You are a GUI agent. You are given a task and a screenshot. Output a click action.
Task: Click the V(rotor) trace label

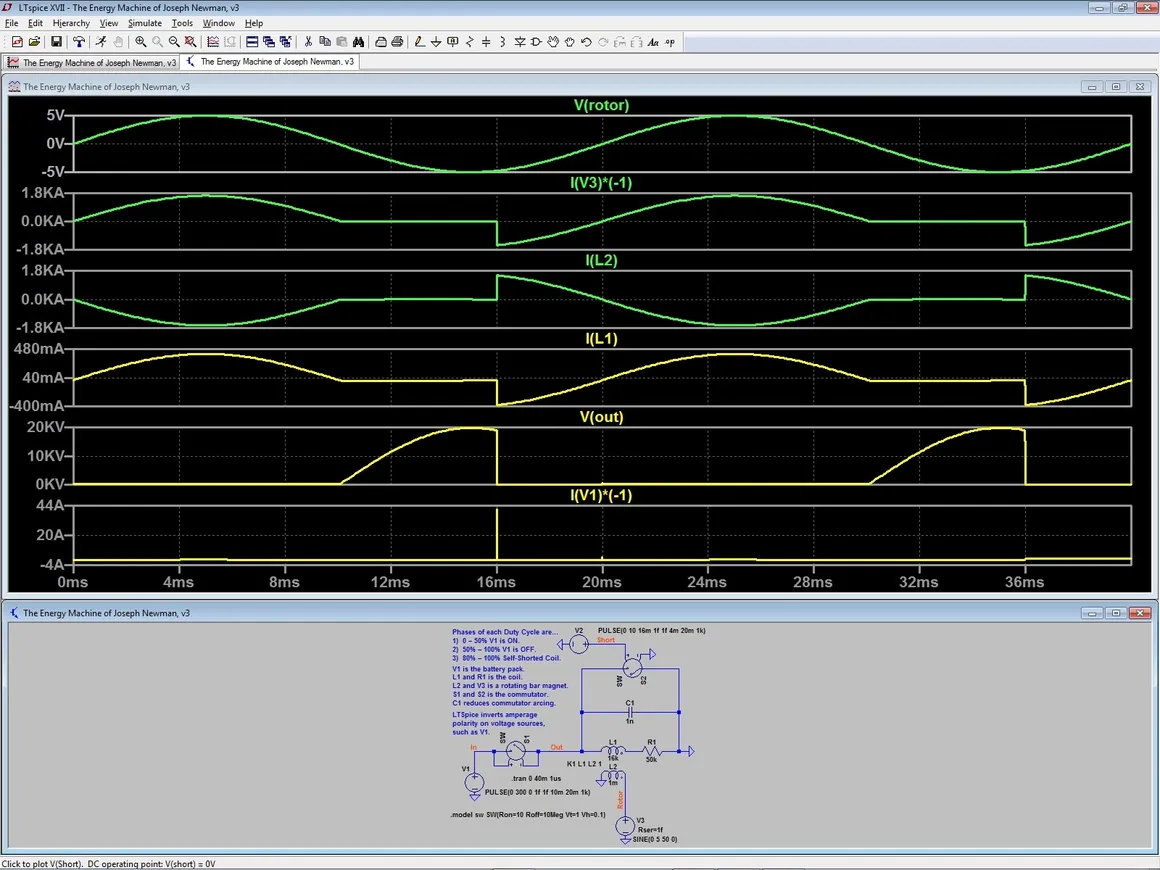[601, 105]
